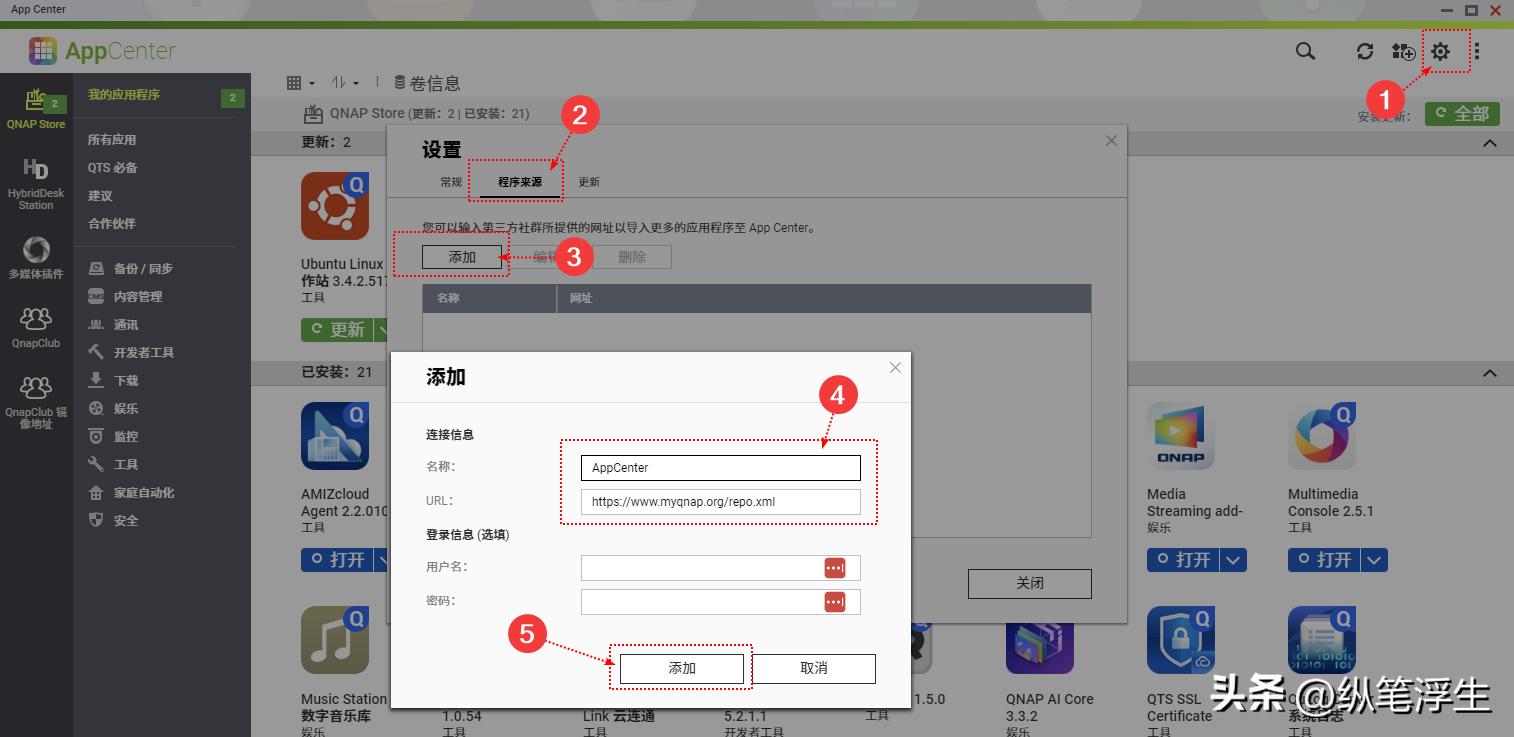Collapse the 已安装 section
The width and height of the screenshot is (1514, 737).
pyautogui.click(x=1489, y=373)
